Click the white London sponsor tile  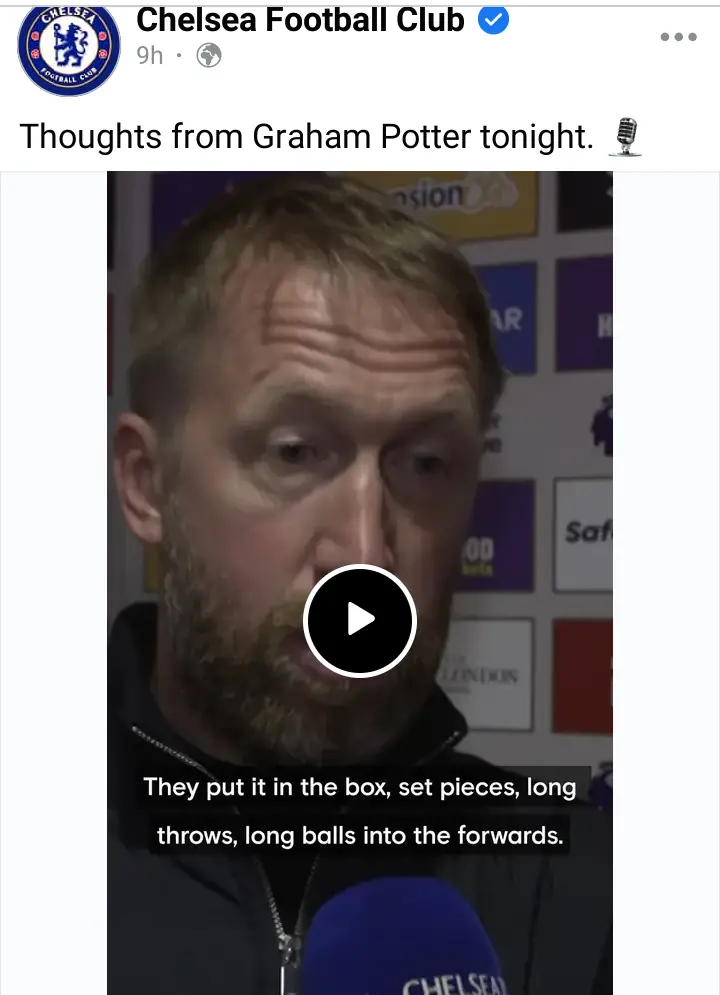point(488,674)
